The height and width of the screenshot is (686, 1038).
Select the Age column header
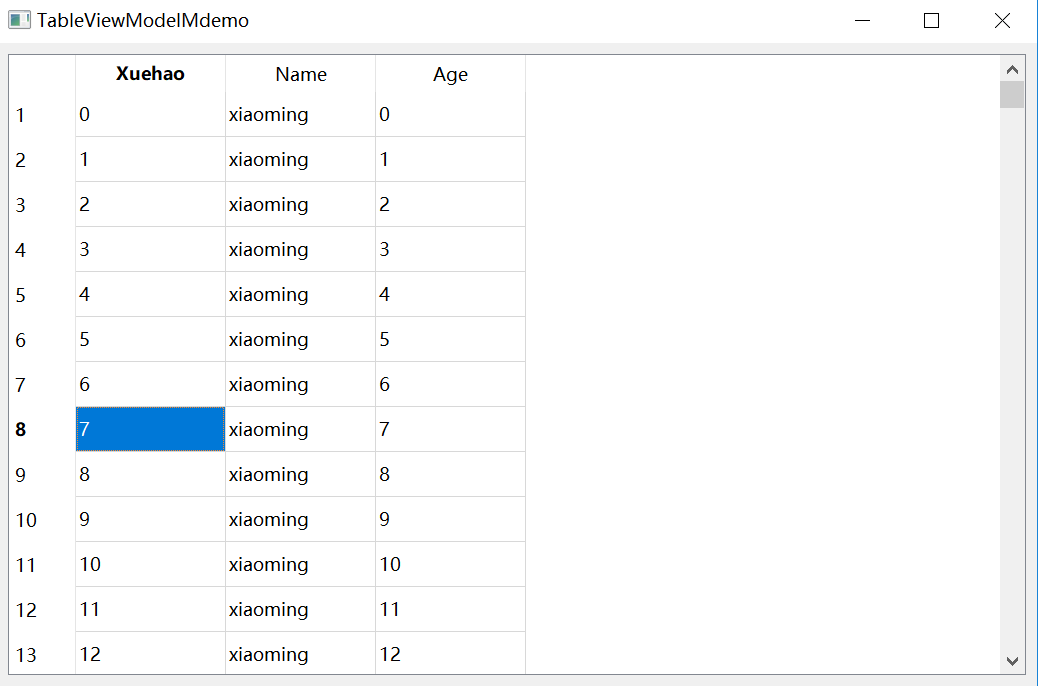pos(450,74)
